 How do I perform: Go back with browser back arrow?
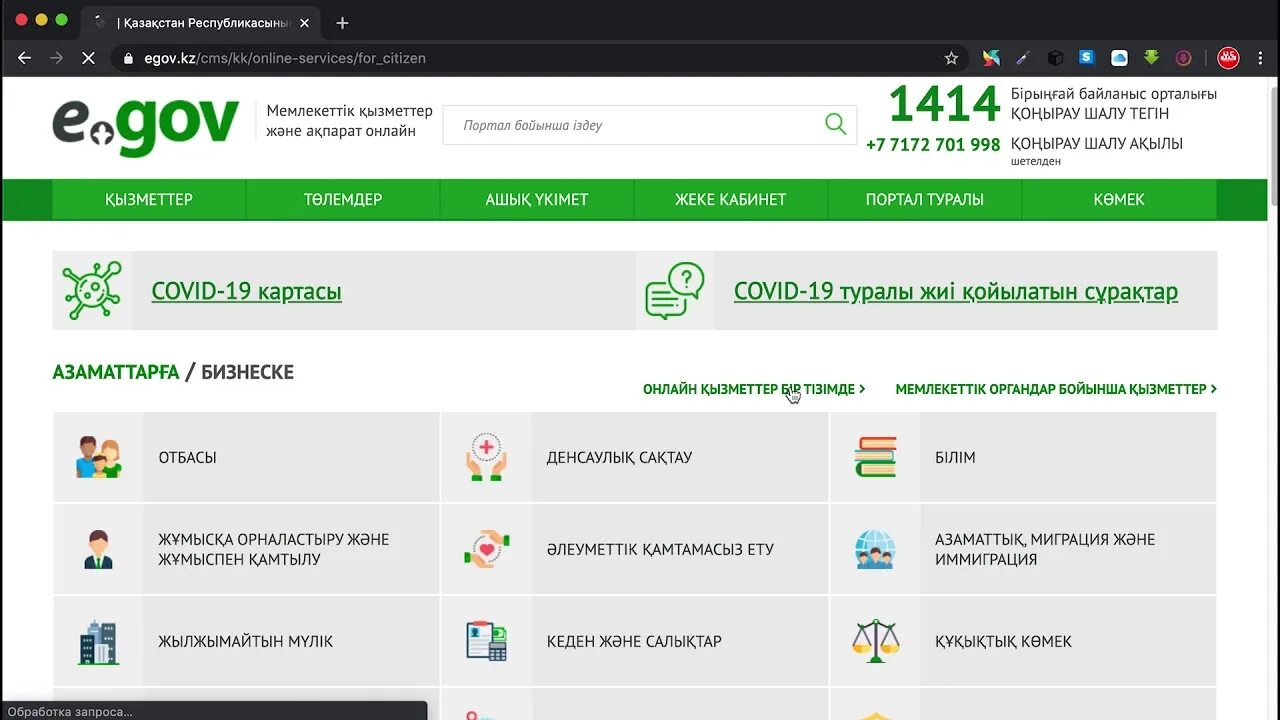(25, 58)
